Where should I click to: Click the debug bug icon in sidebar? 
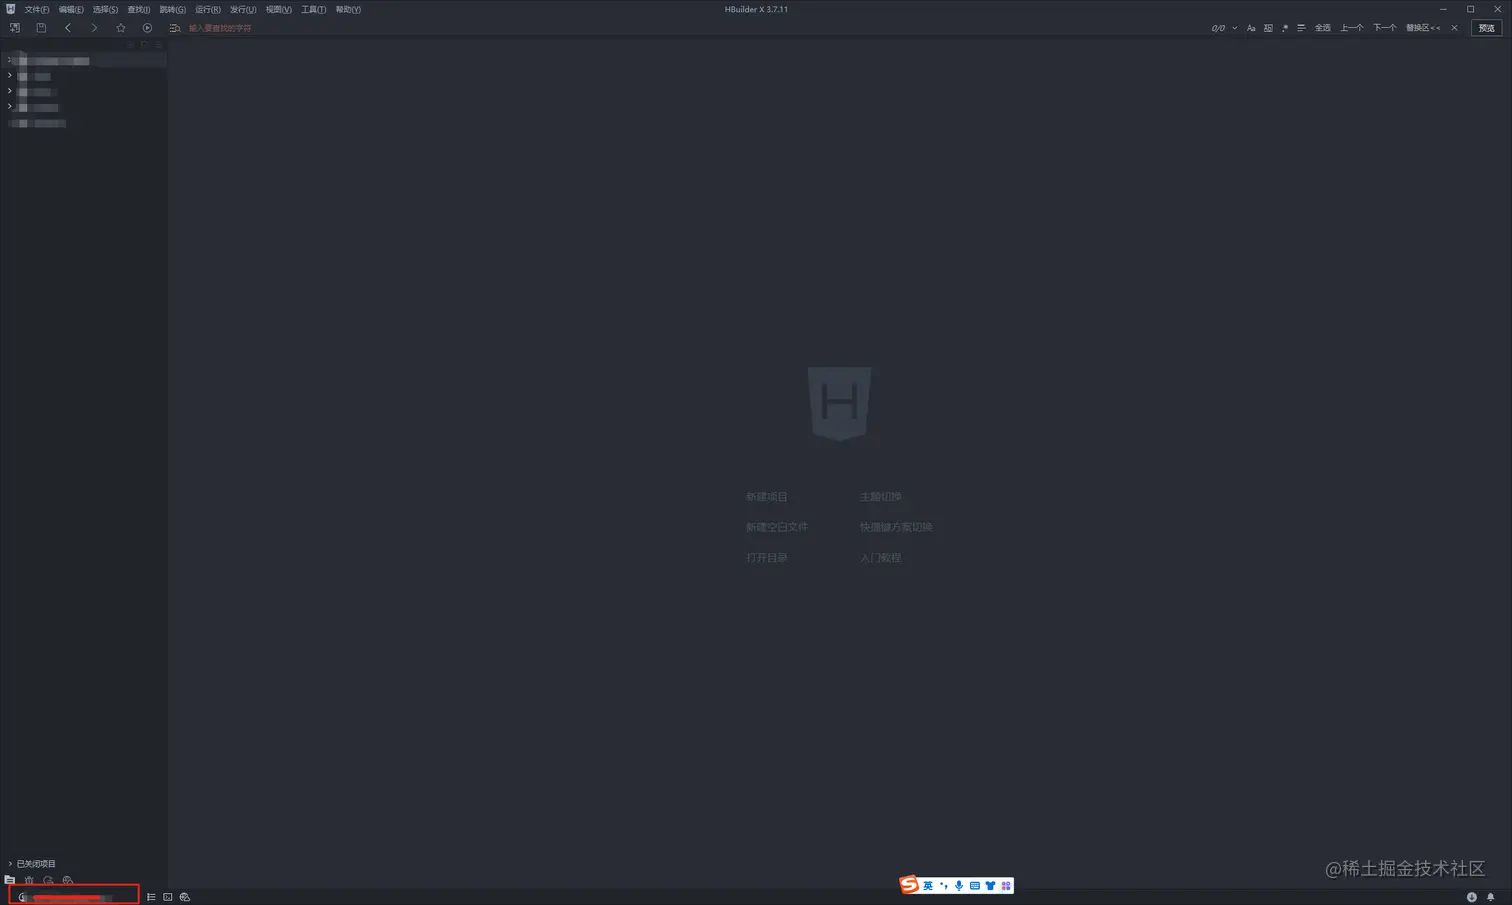tap(29, 880)
